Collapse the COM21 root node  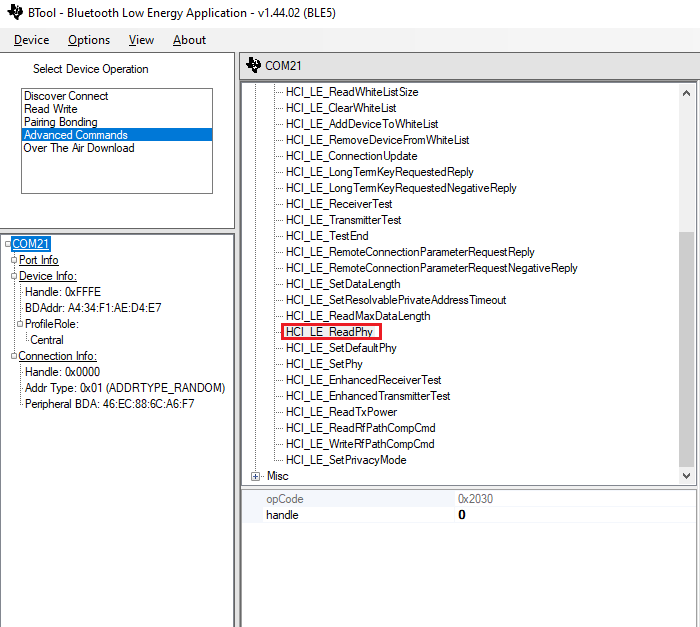point(8,244)
